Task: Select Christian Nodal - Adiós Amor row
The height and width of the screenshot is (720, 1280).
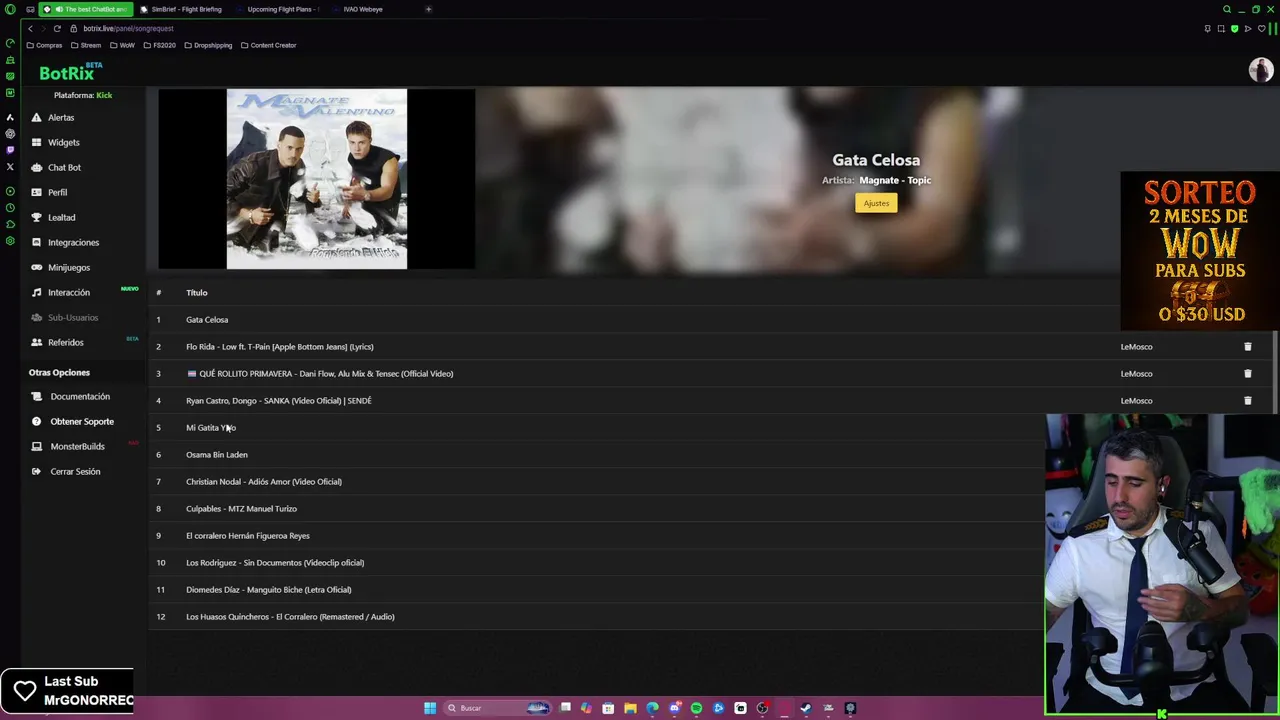Action: (596, 482)
